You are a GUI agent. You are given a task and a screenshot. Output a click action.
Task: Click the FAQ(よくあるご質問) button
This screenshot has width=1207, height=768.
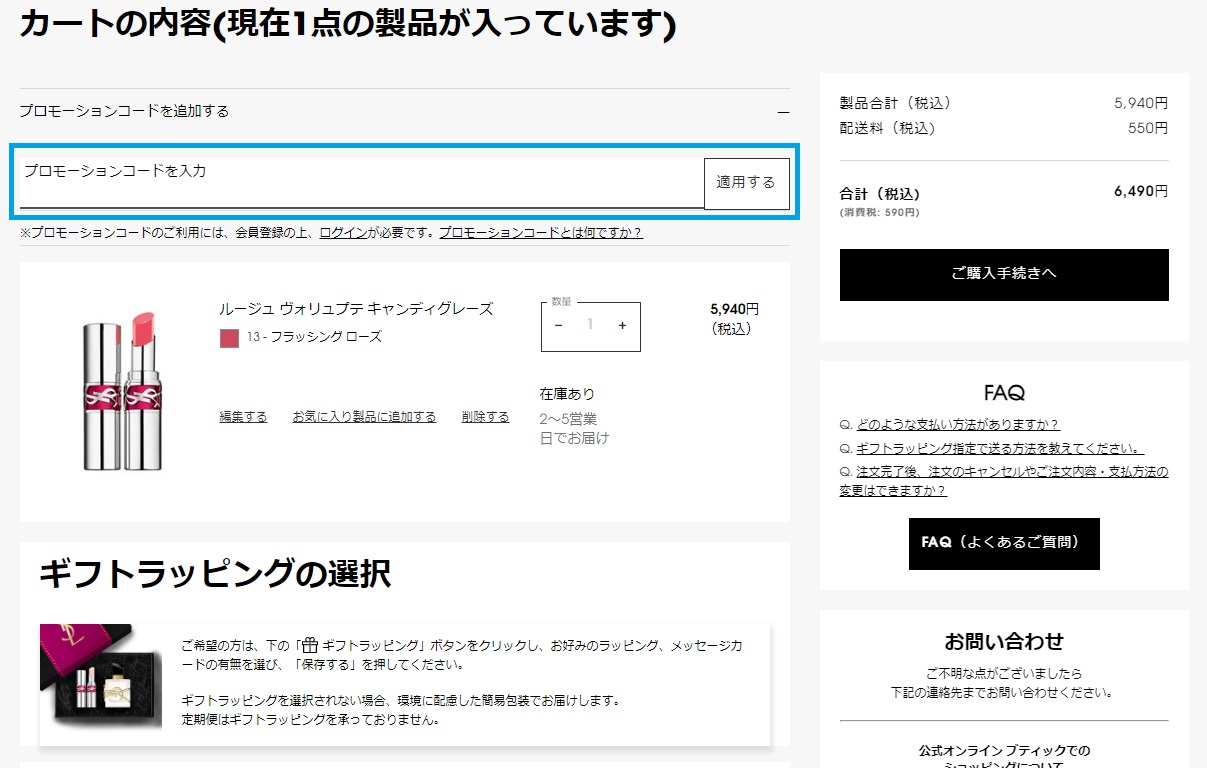coord(1003,543)
